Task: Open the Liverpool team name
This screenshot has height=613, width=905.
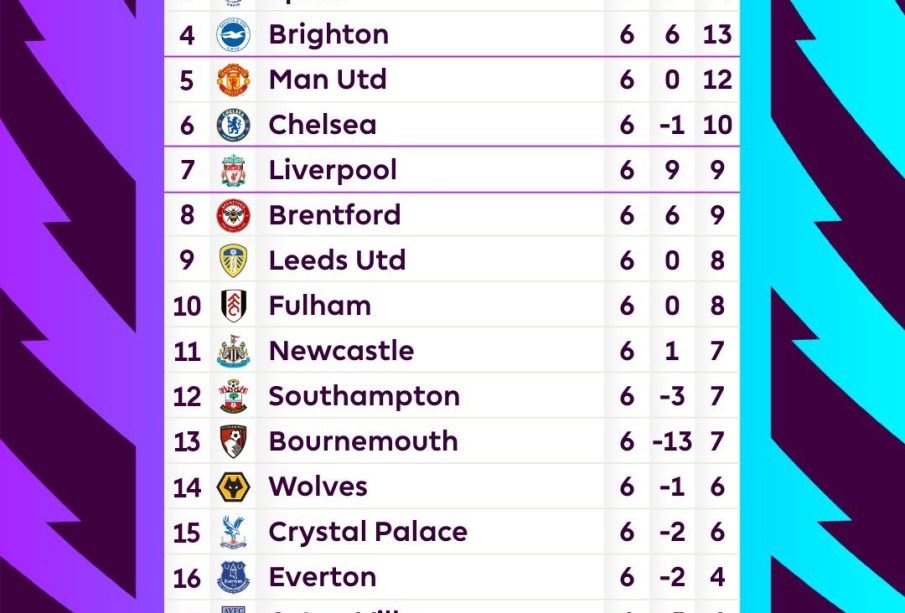Action: point(332,170)
